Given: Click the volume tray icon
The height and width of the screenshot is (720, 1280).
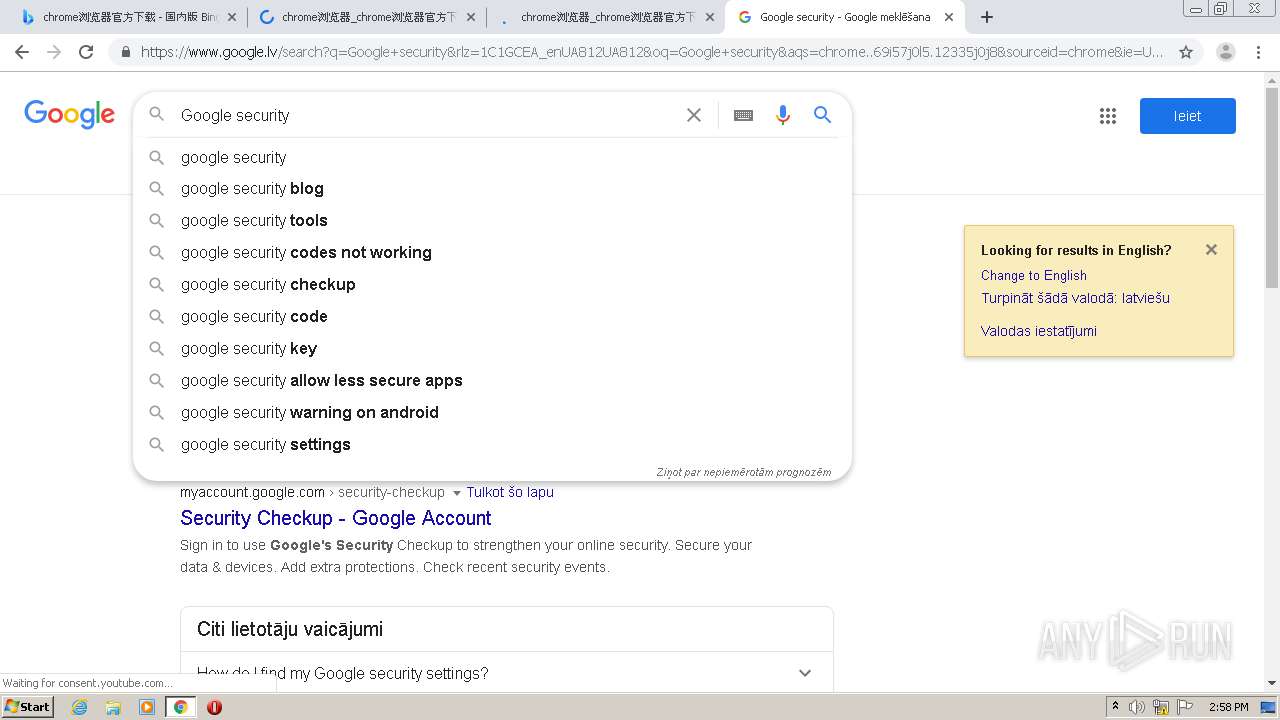Looking at the screenshot, I should (x=1137, y=707).
